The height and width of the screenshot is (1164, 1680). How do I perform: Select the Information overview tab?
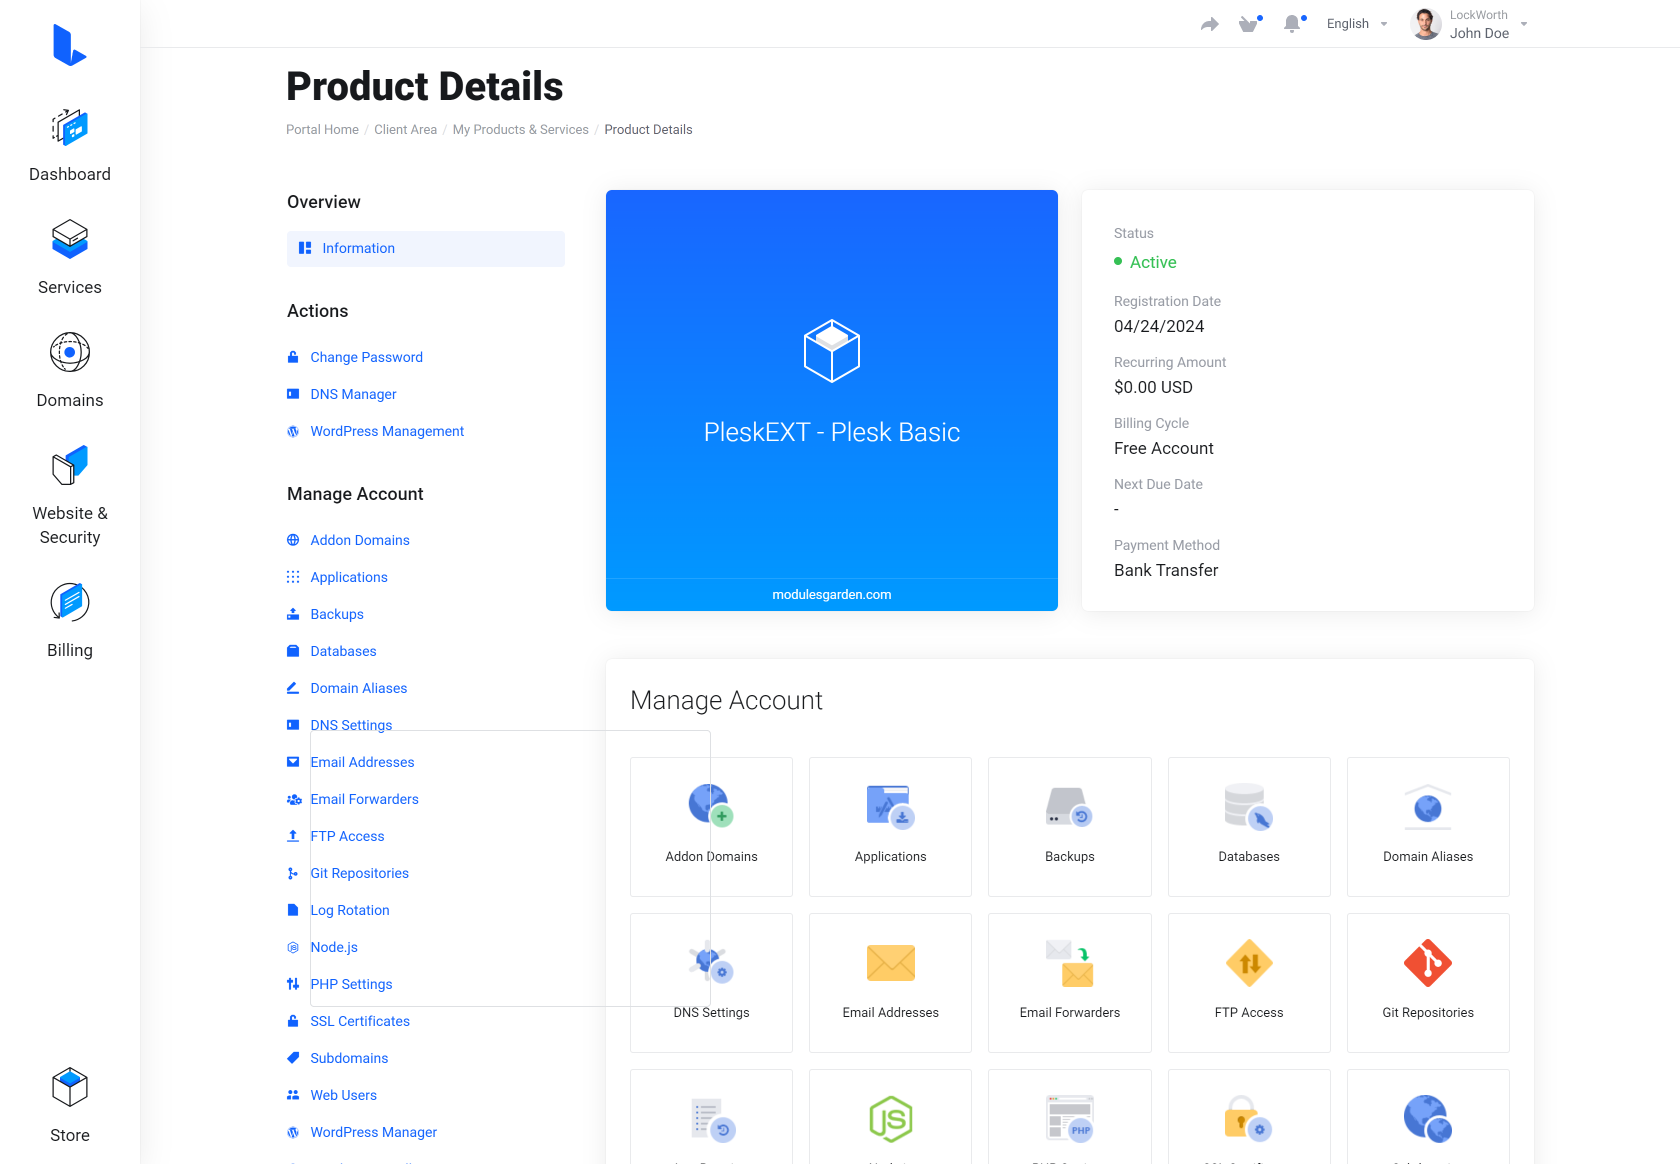425,249
